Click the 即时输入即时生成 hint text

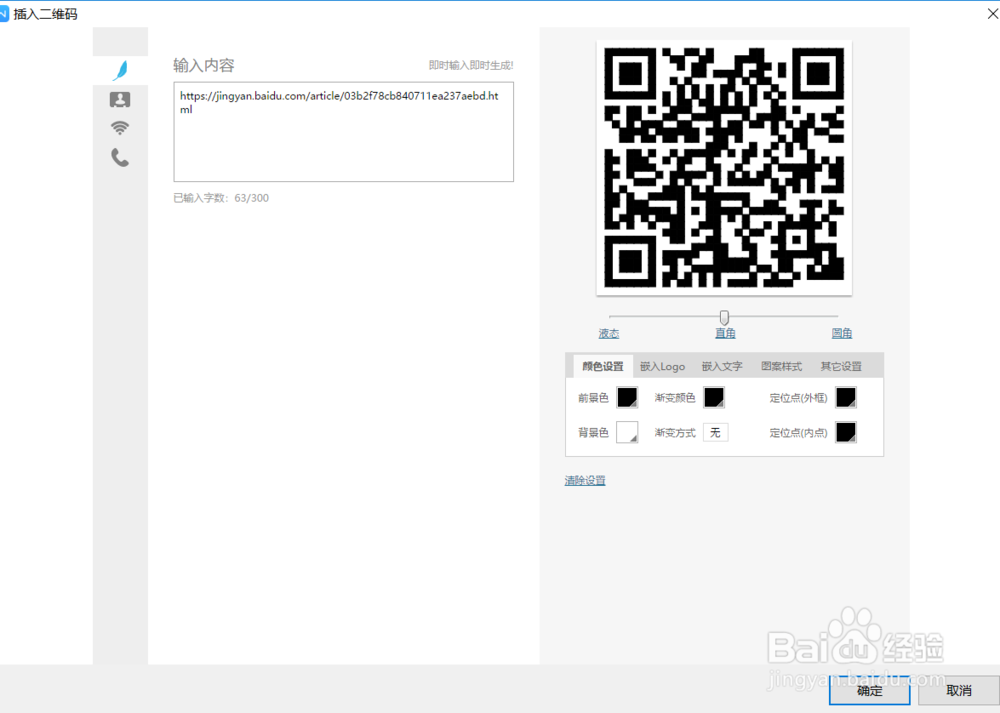[471, 65]
